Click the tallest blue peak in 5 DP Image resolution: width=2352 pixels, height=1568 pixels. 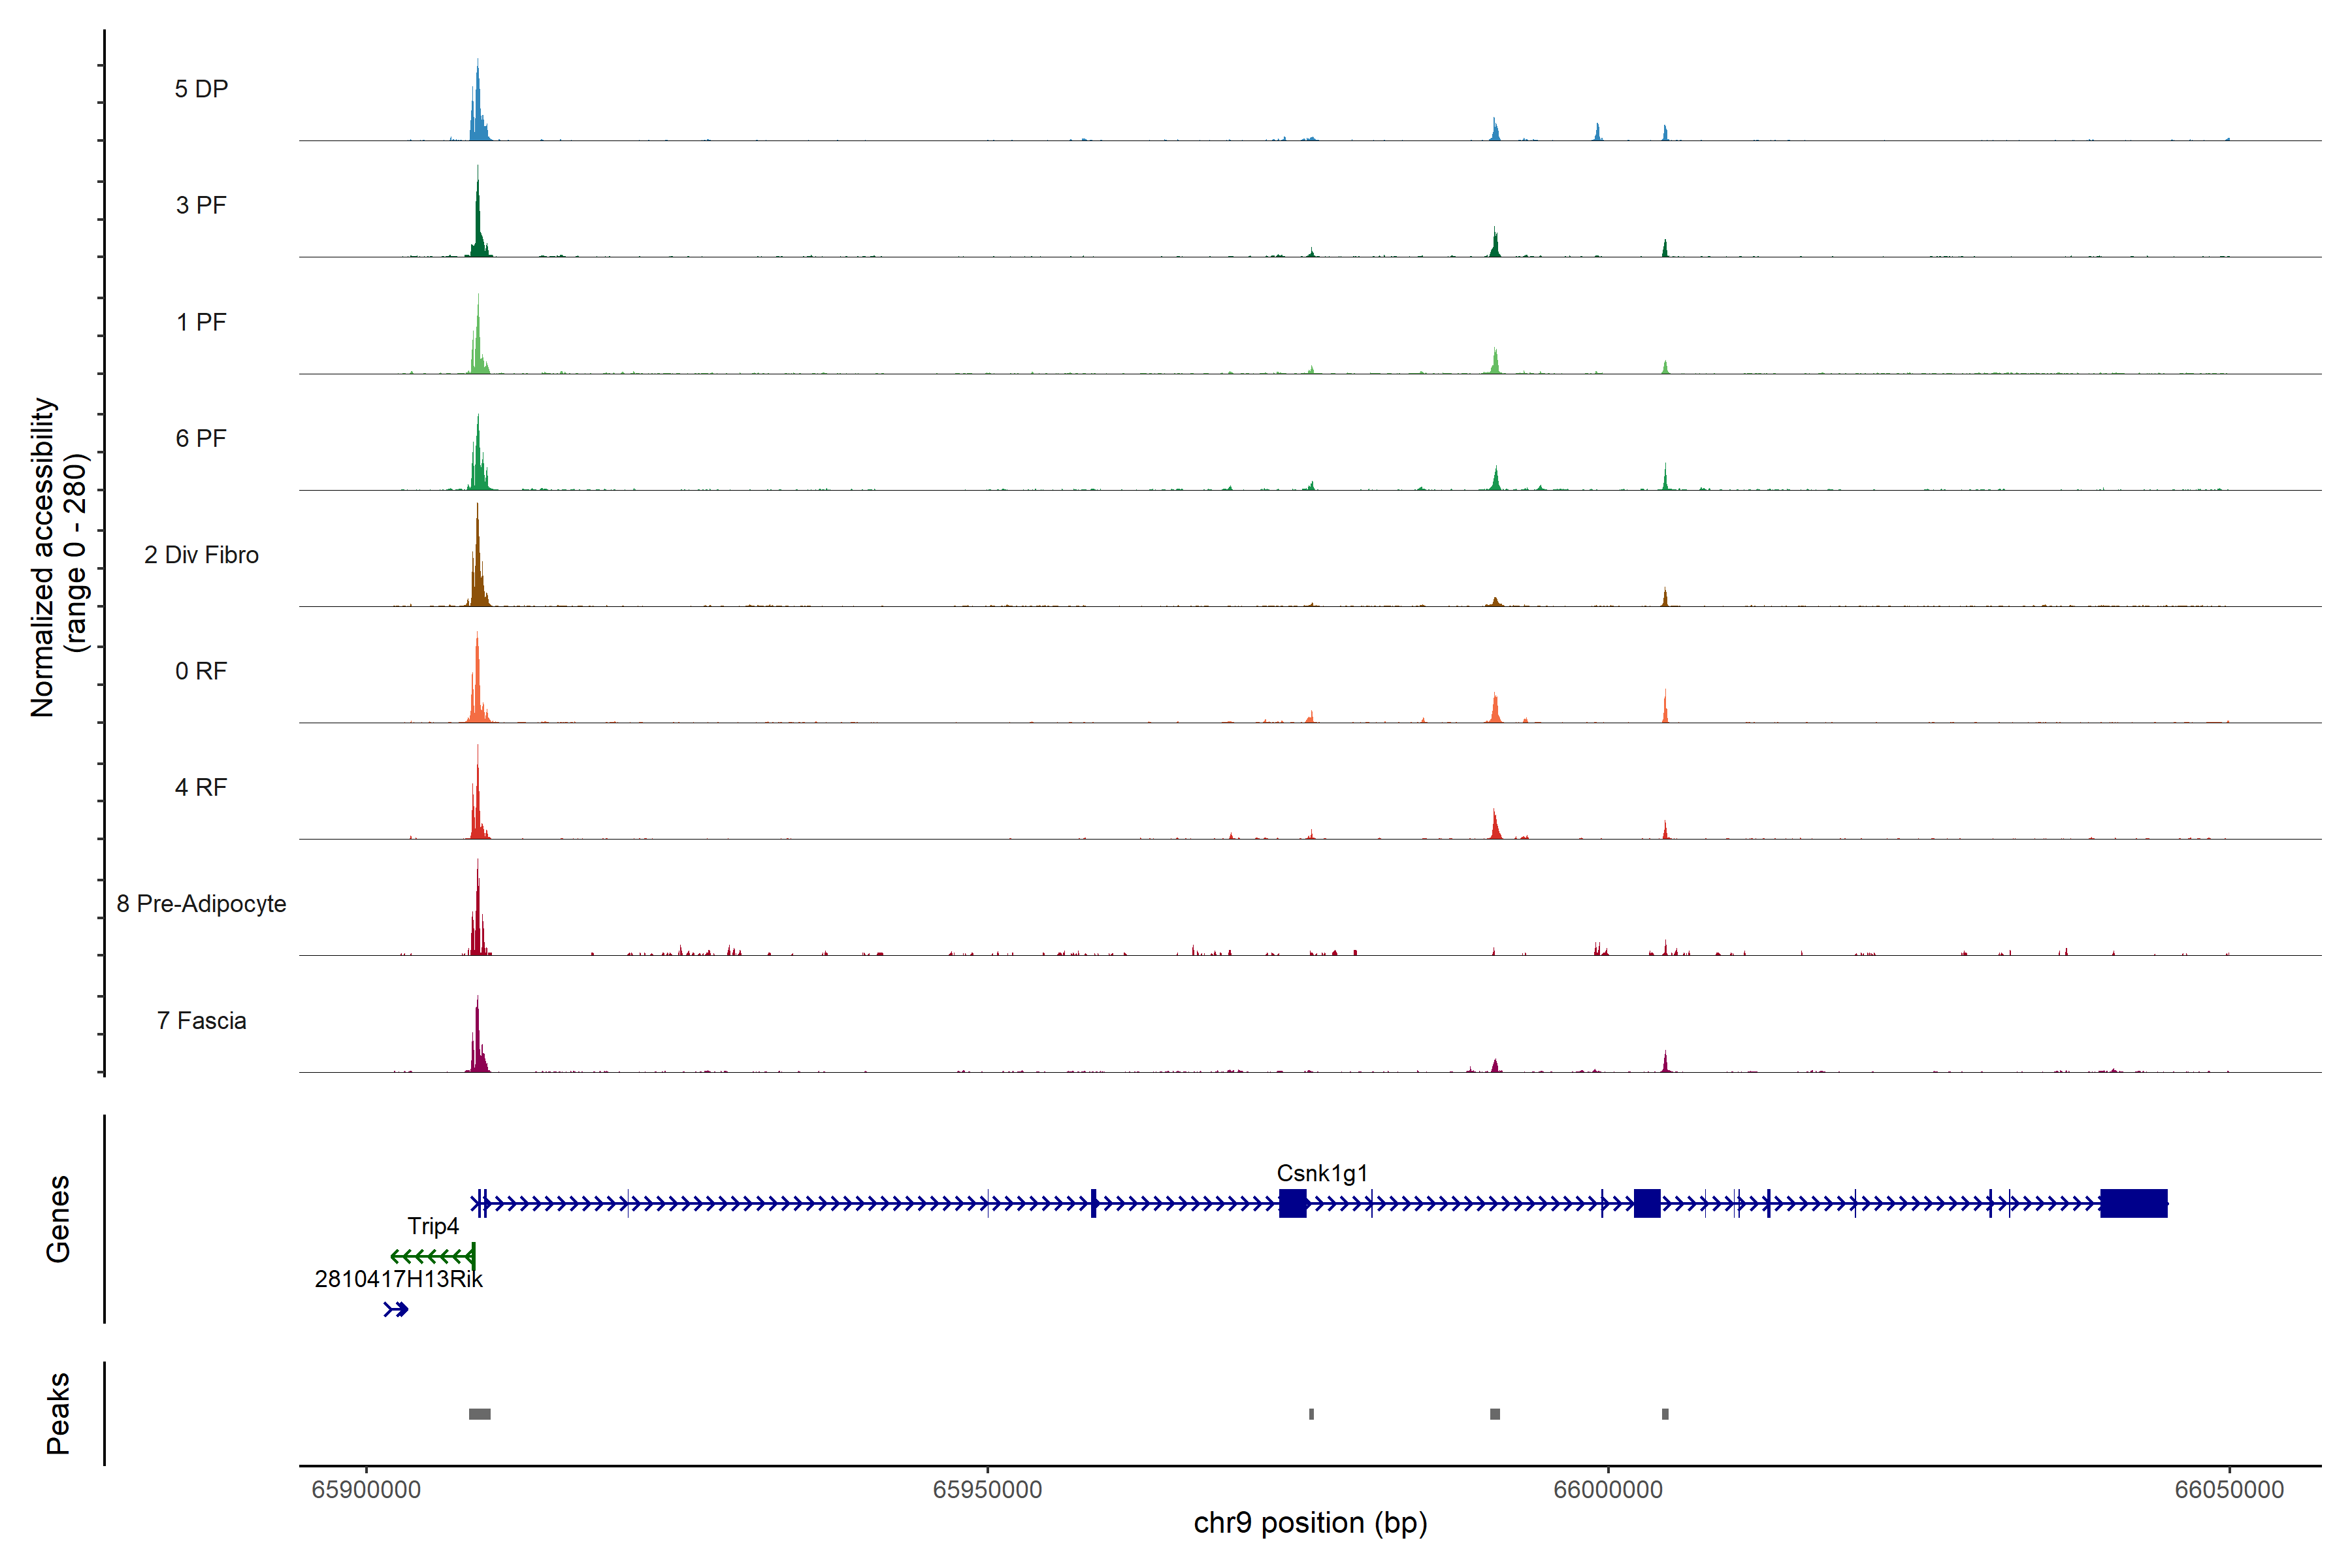click(x=478, y=105)
